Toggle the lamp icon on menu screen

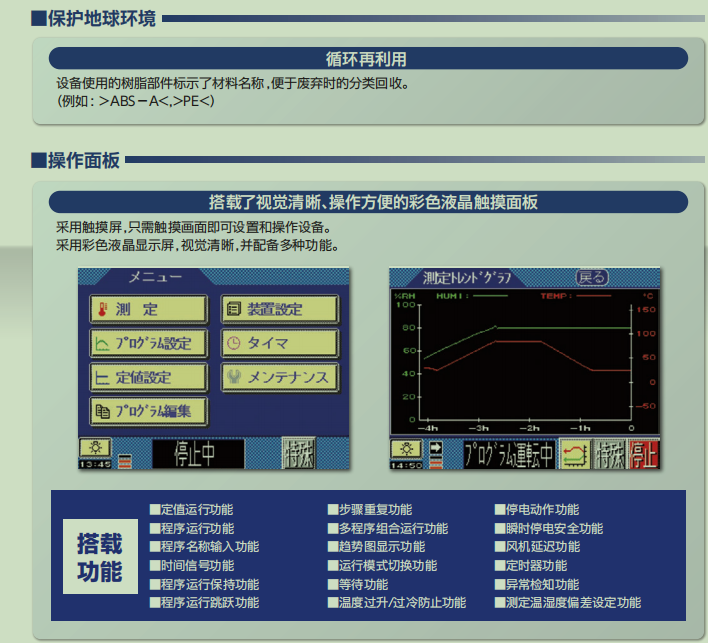[x=95, y=448]
